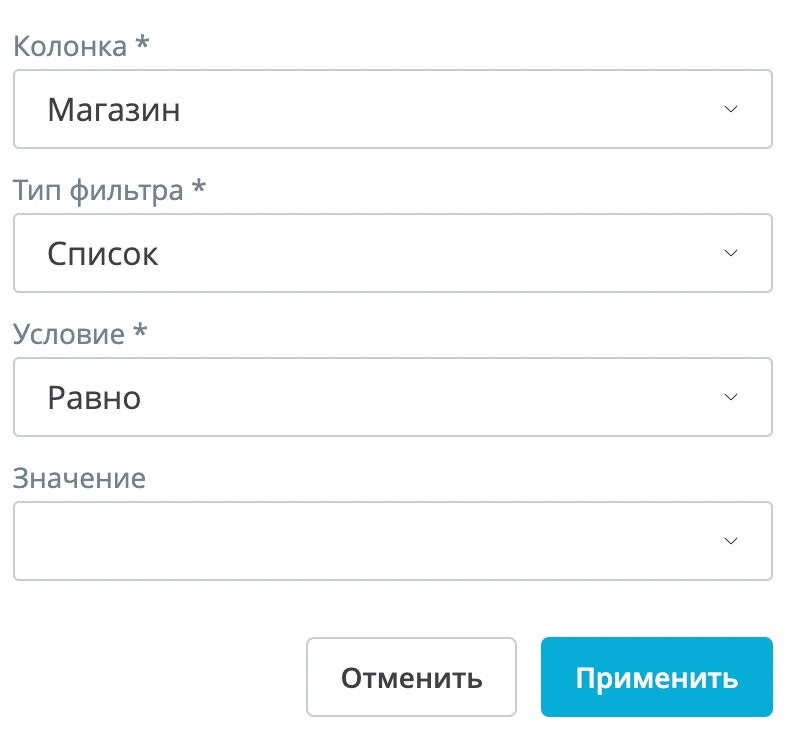Image resolution: width=792 pixels, height=736 pixels.
Task: Expand the Тип фильтра combo box
Action: pyautogui.click(x=392, y=253)
